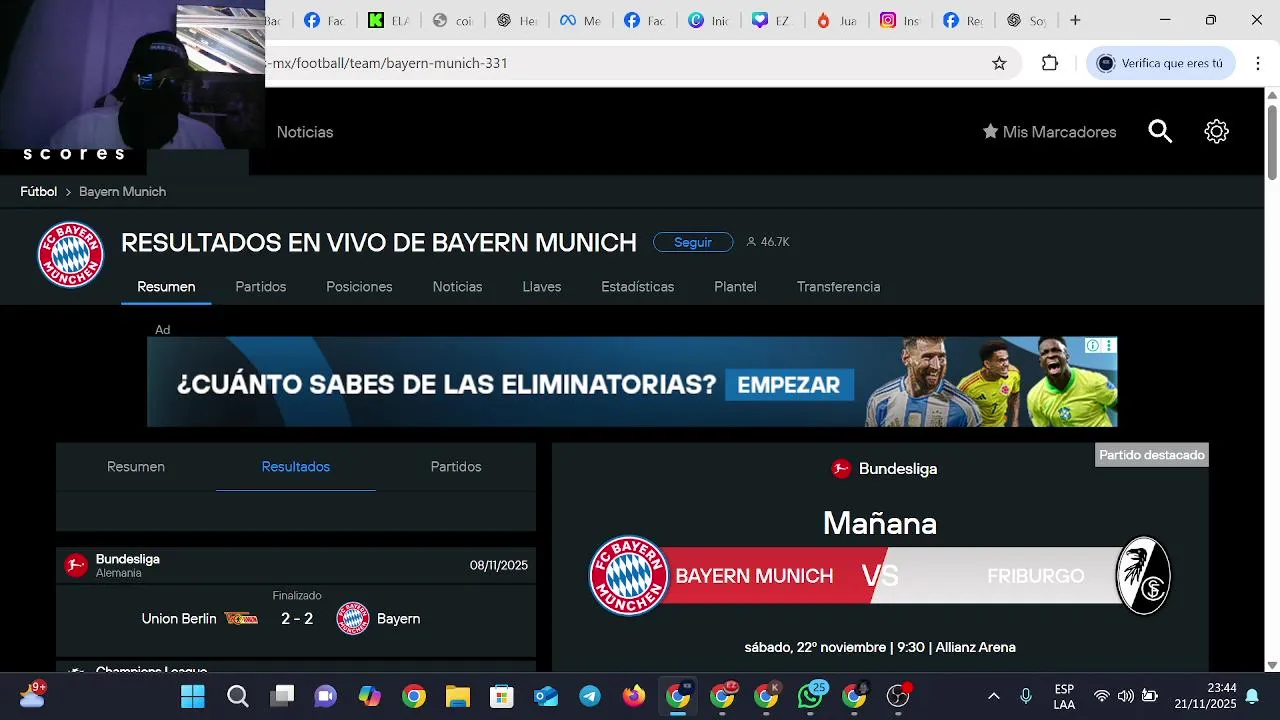This screenshot has height=720, width=1280.
Task: Click the Partido destacado label
Action: (1152, 455)
